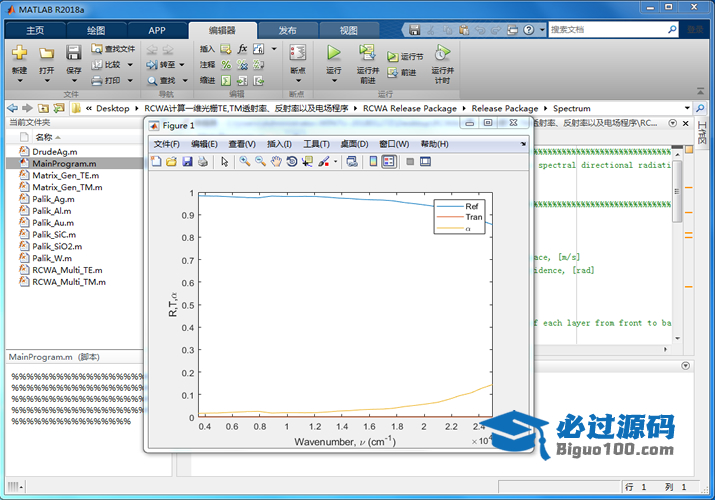The width and height of the screenshot is (715, 500).
Task: Save the figure using the floppy disk icon
Action: 187,161
